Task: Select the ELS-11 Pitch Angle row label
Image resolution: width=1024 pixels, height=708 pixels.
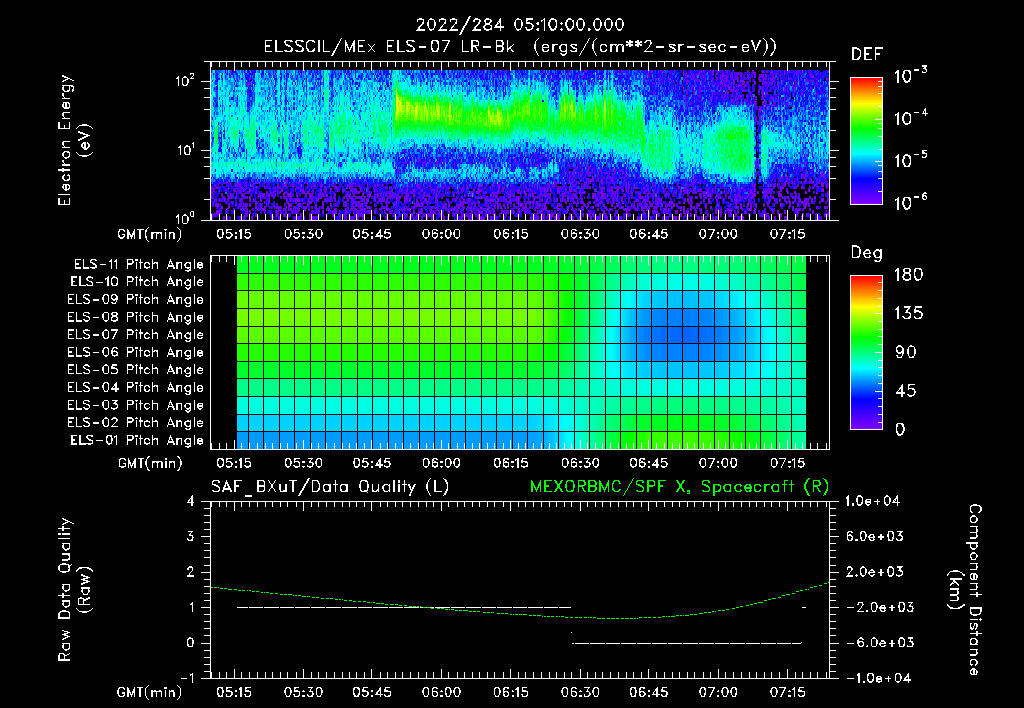Action: 138,265
